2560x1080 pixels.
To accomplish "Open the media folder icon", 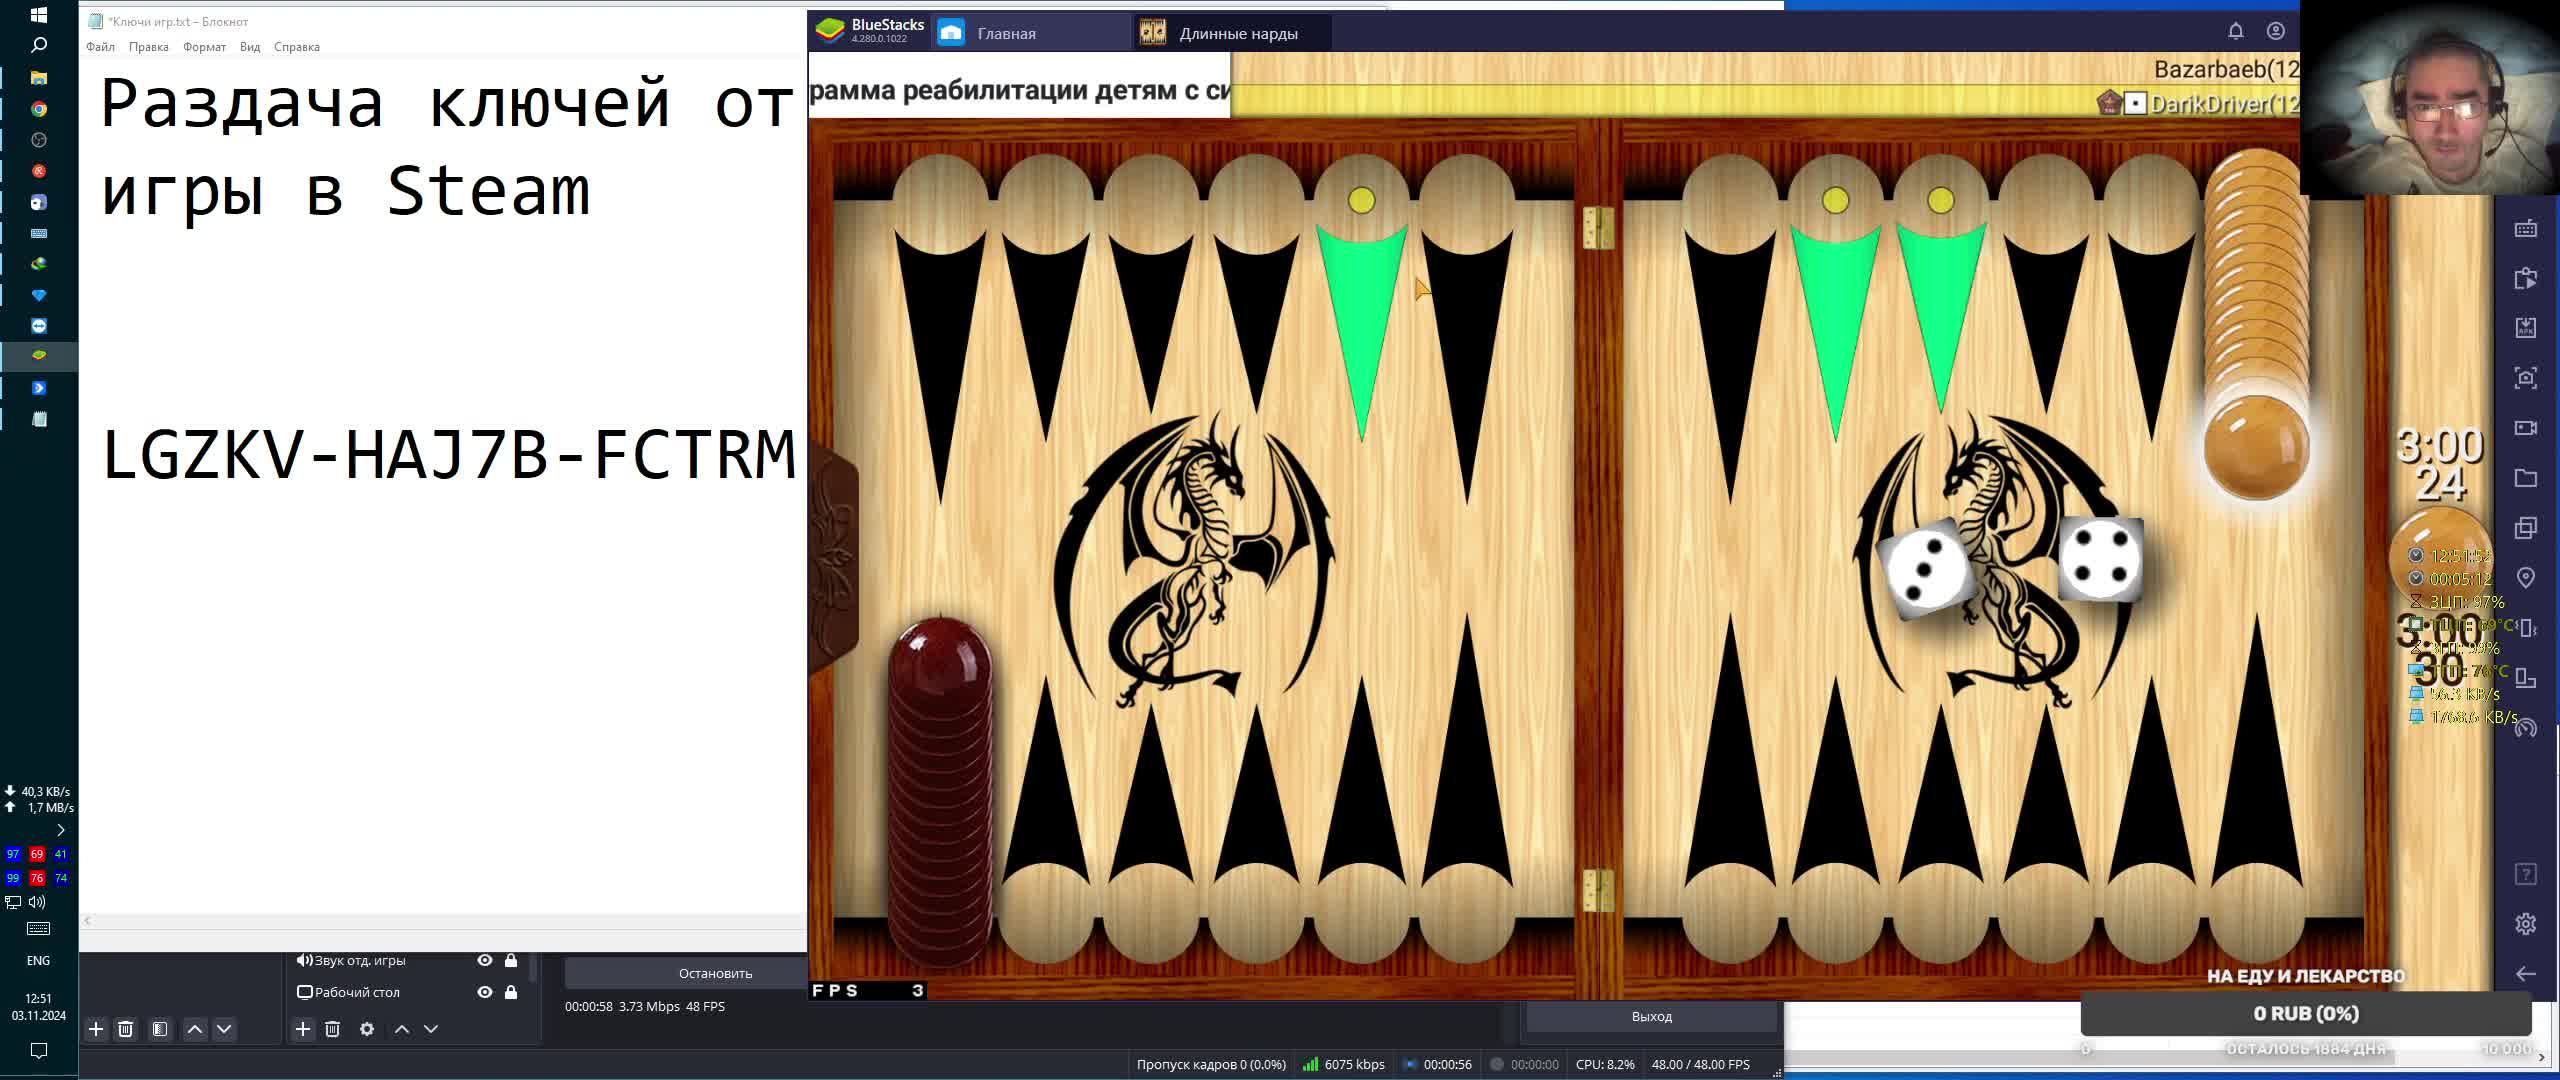I will pyautogui.click(x=2525, y=478).
